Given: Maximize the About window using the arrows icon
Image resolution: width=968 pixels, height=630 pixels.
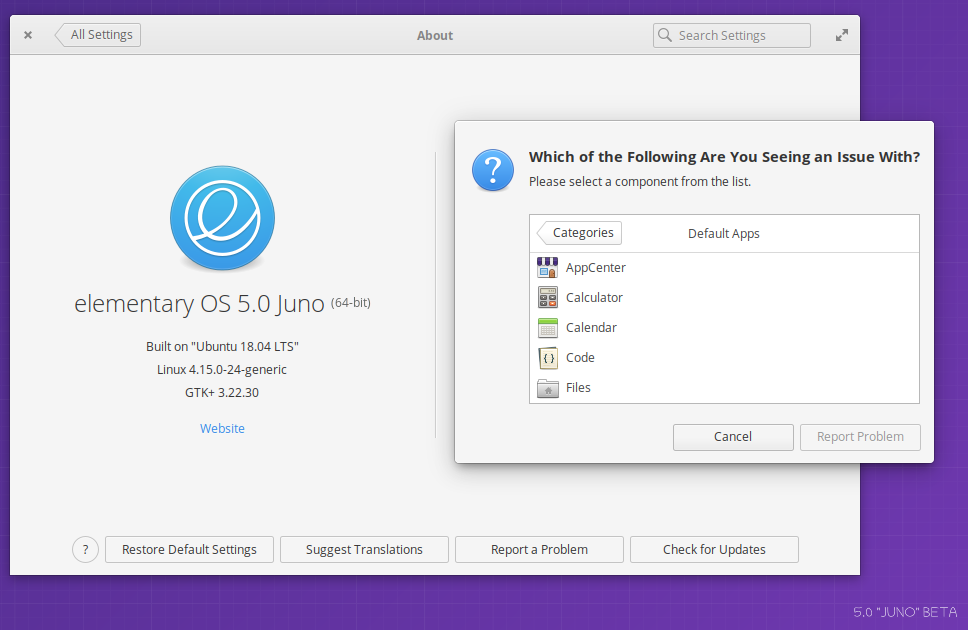Looking at the screenshot, I should coord(841,35).
